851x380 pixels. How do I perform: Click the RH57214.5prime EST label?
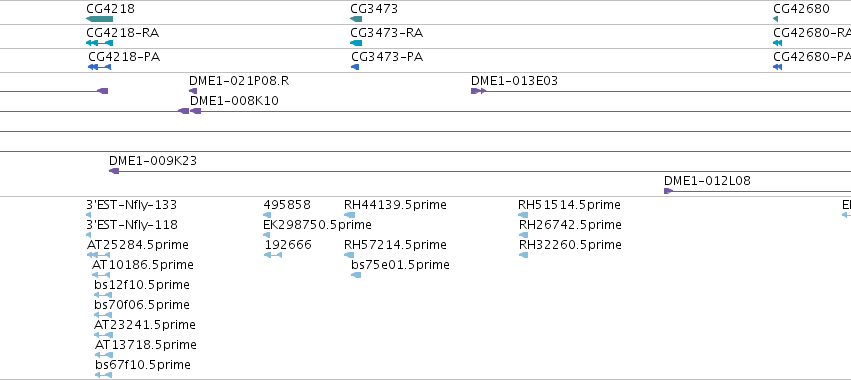point(395,245)
